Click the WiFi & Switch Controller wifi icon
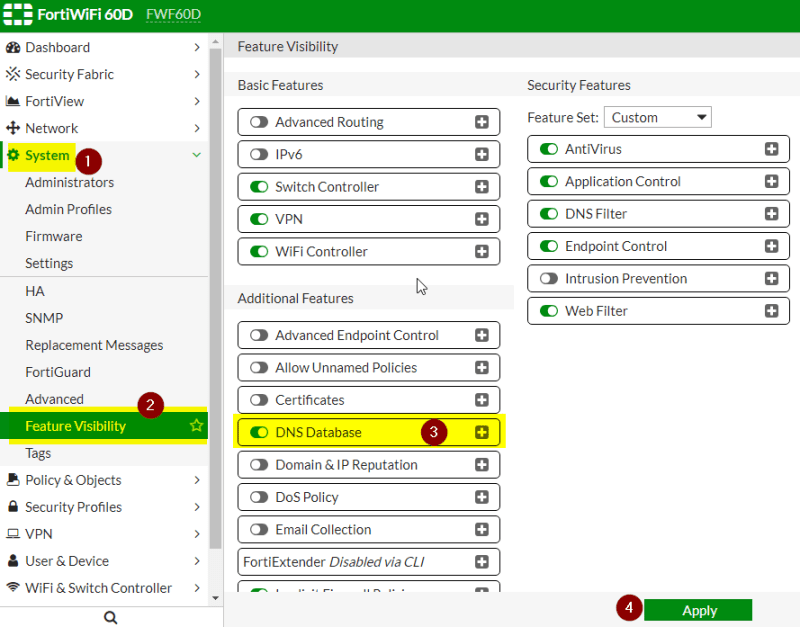The width and height of the screenshot is (800, 627). pos(13,587)
